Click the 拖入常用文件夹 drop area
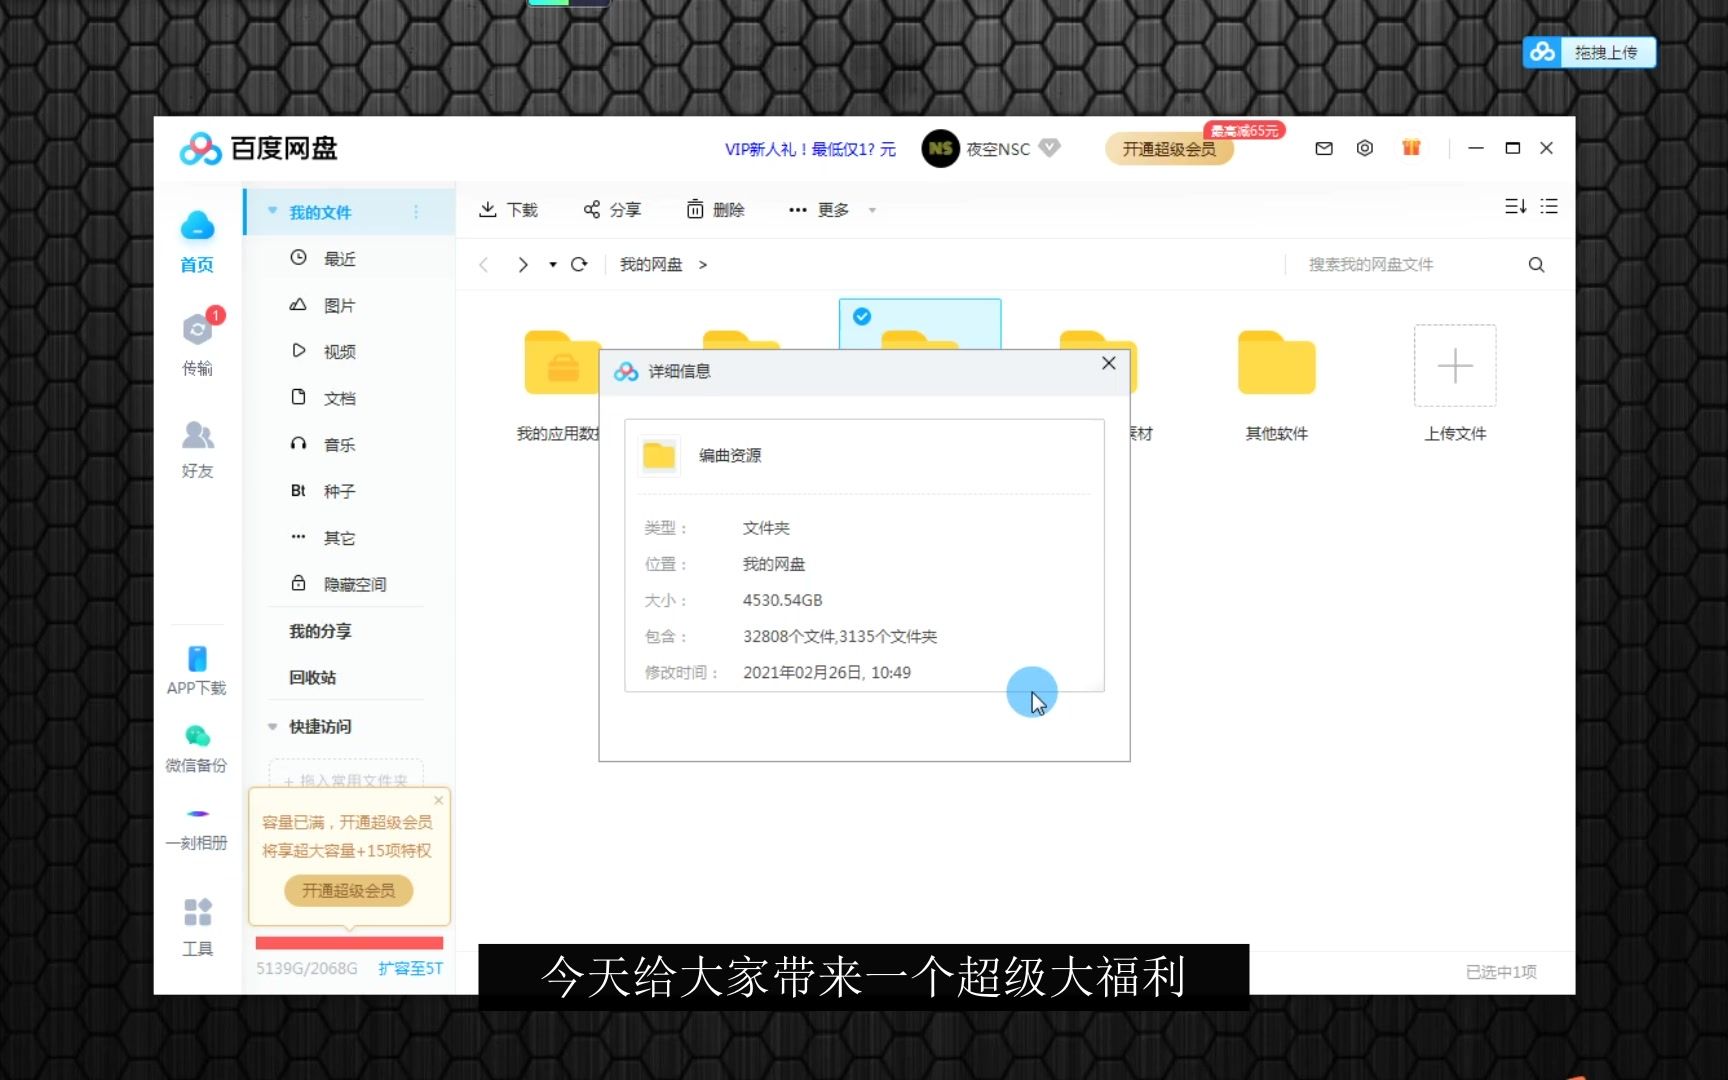 click(346, 775)
